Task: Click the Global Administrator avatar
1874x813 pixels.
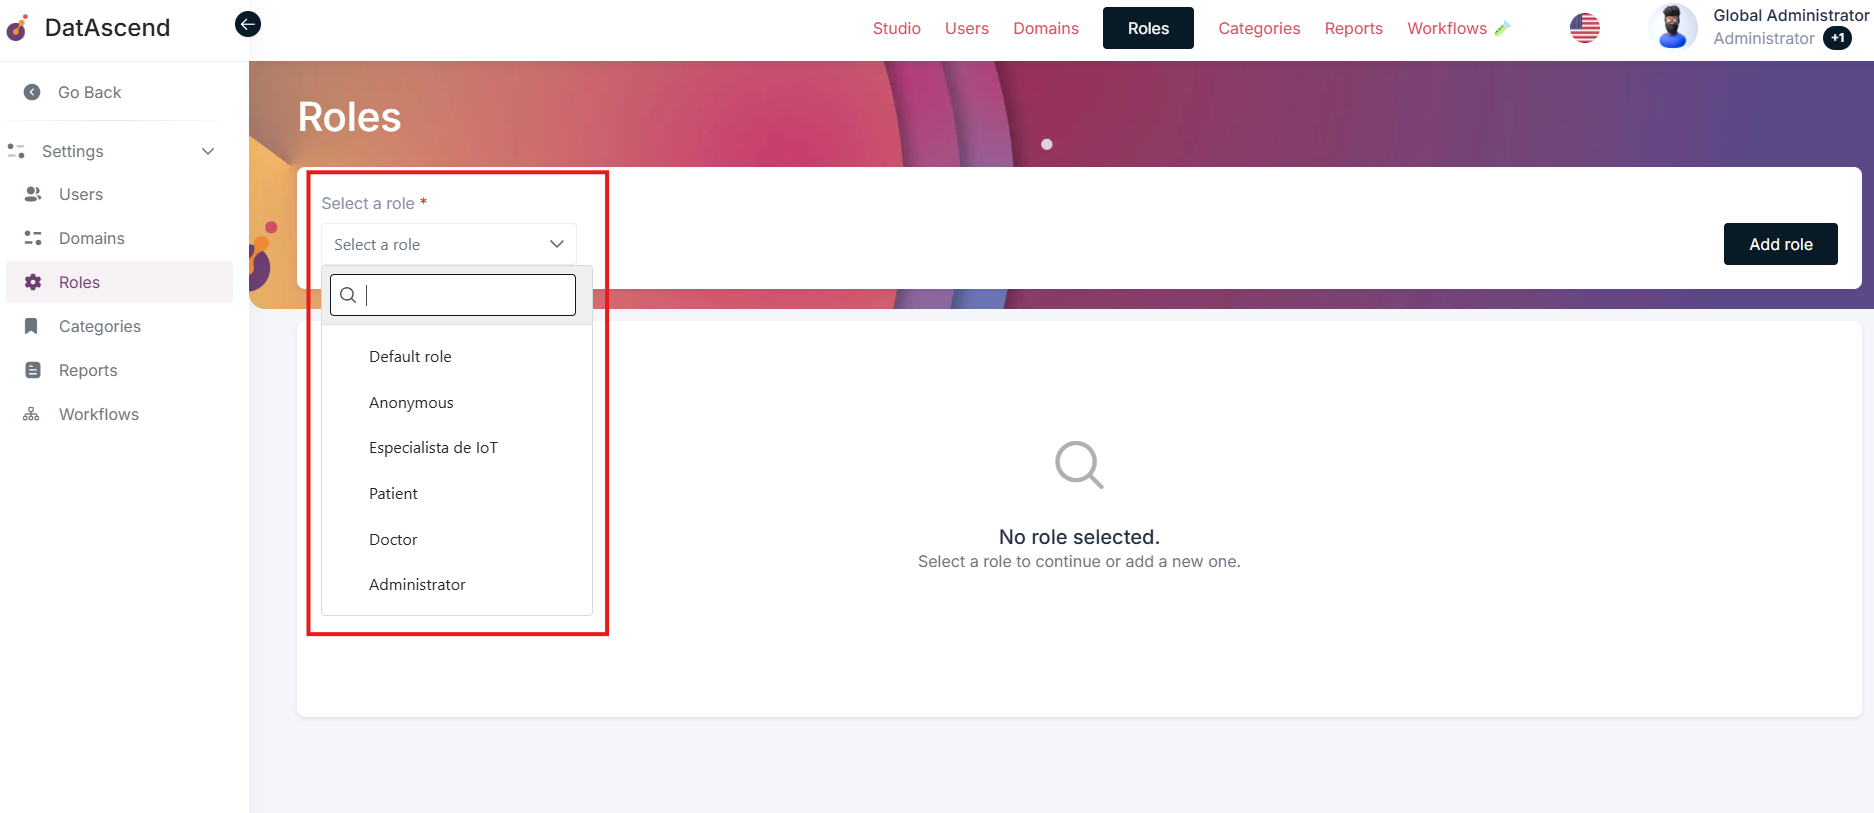Action: 1672,27
